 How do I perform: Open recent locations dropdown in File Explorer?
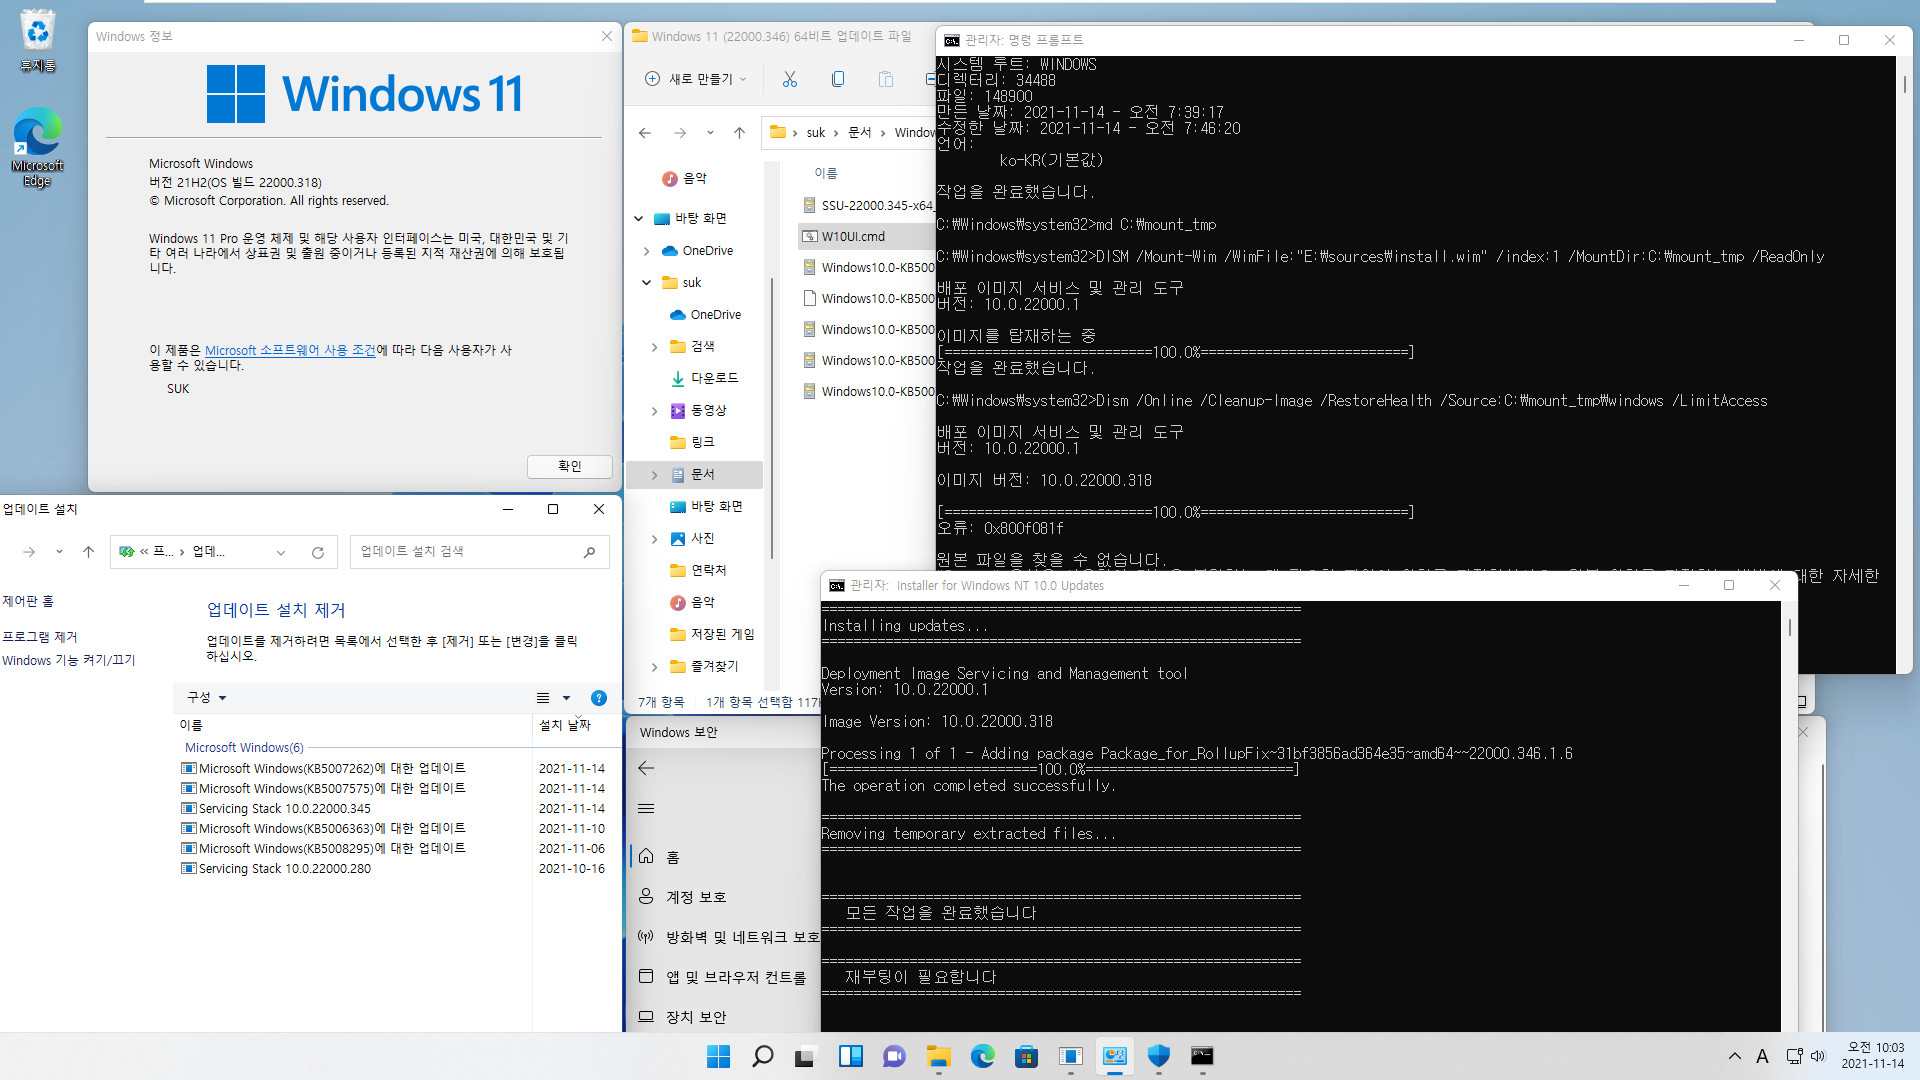pos(710,133)
